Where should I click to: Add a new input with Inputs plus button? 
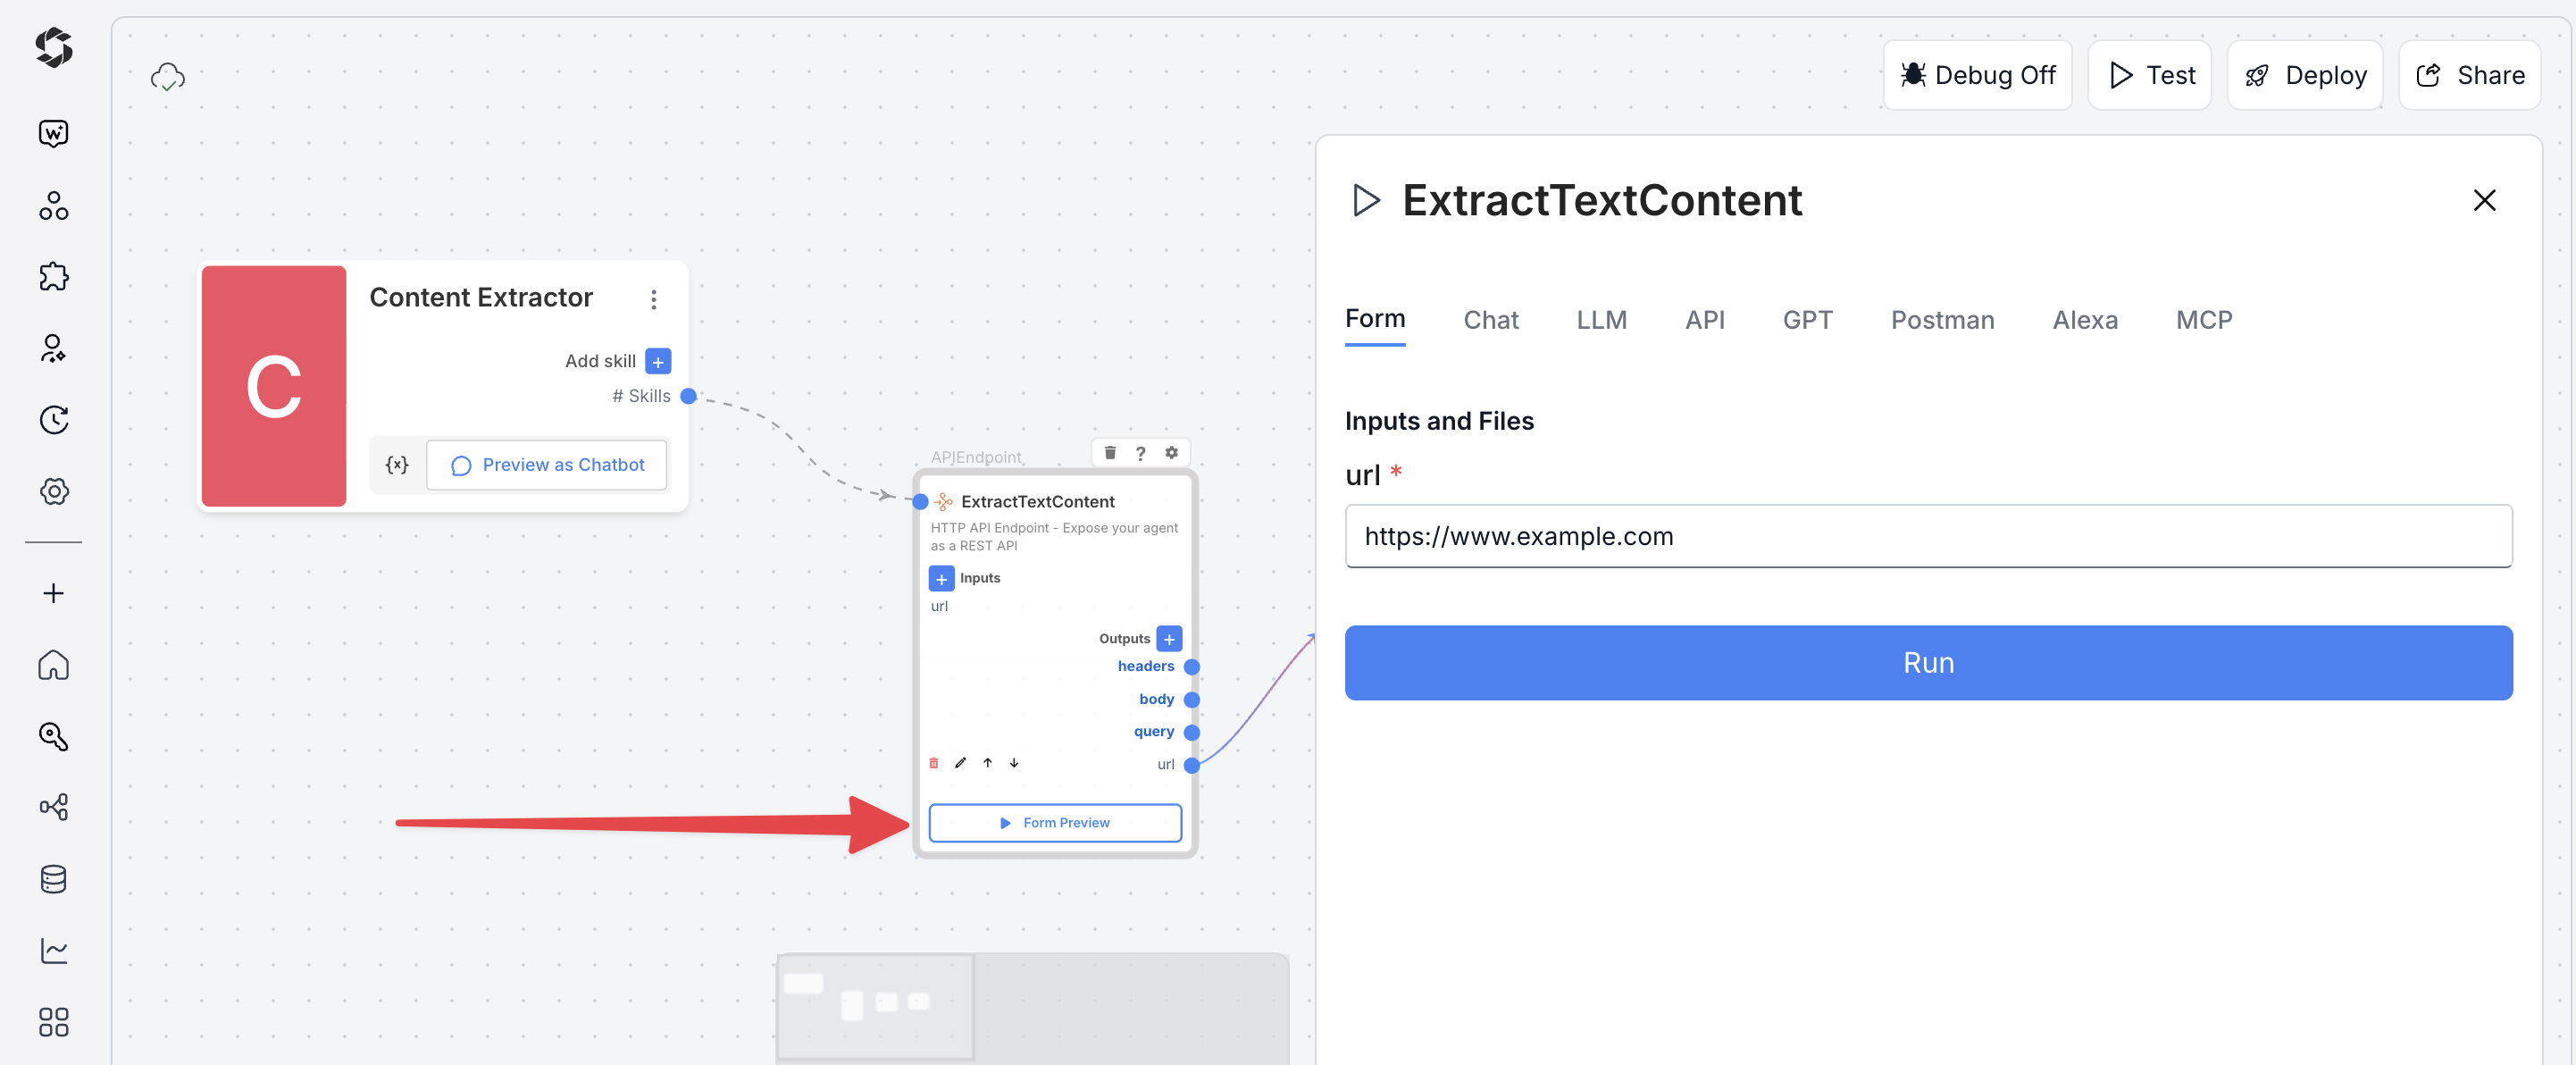point(941,578)
